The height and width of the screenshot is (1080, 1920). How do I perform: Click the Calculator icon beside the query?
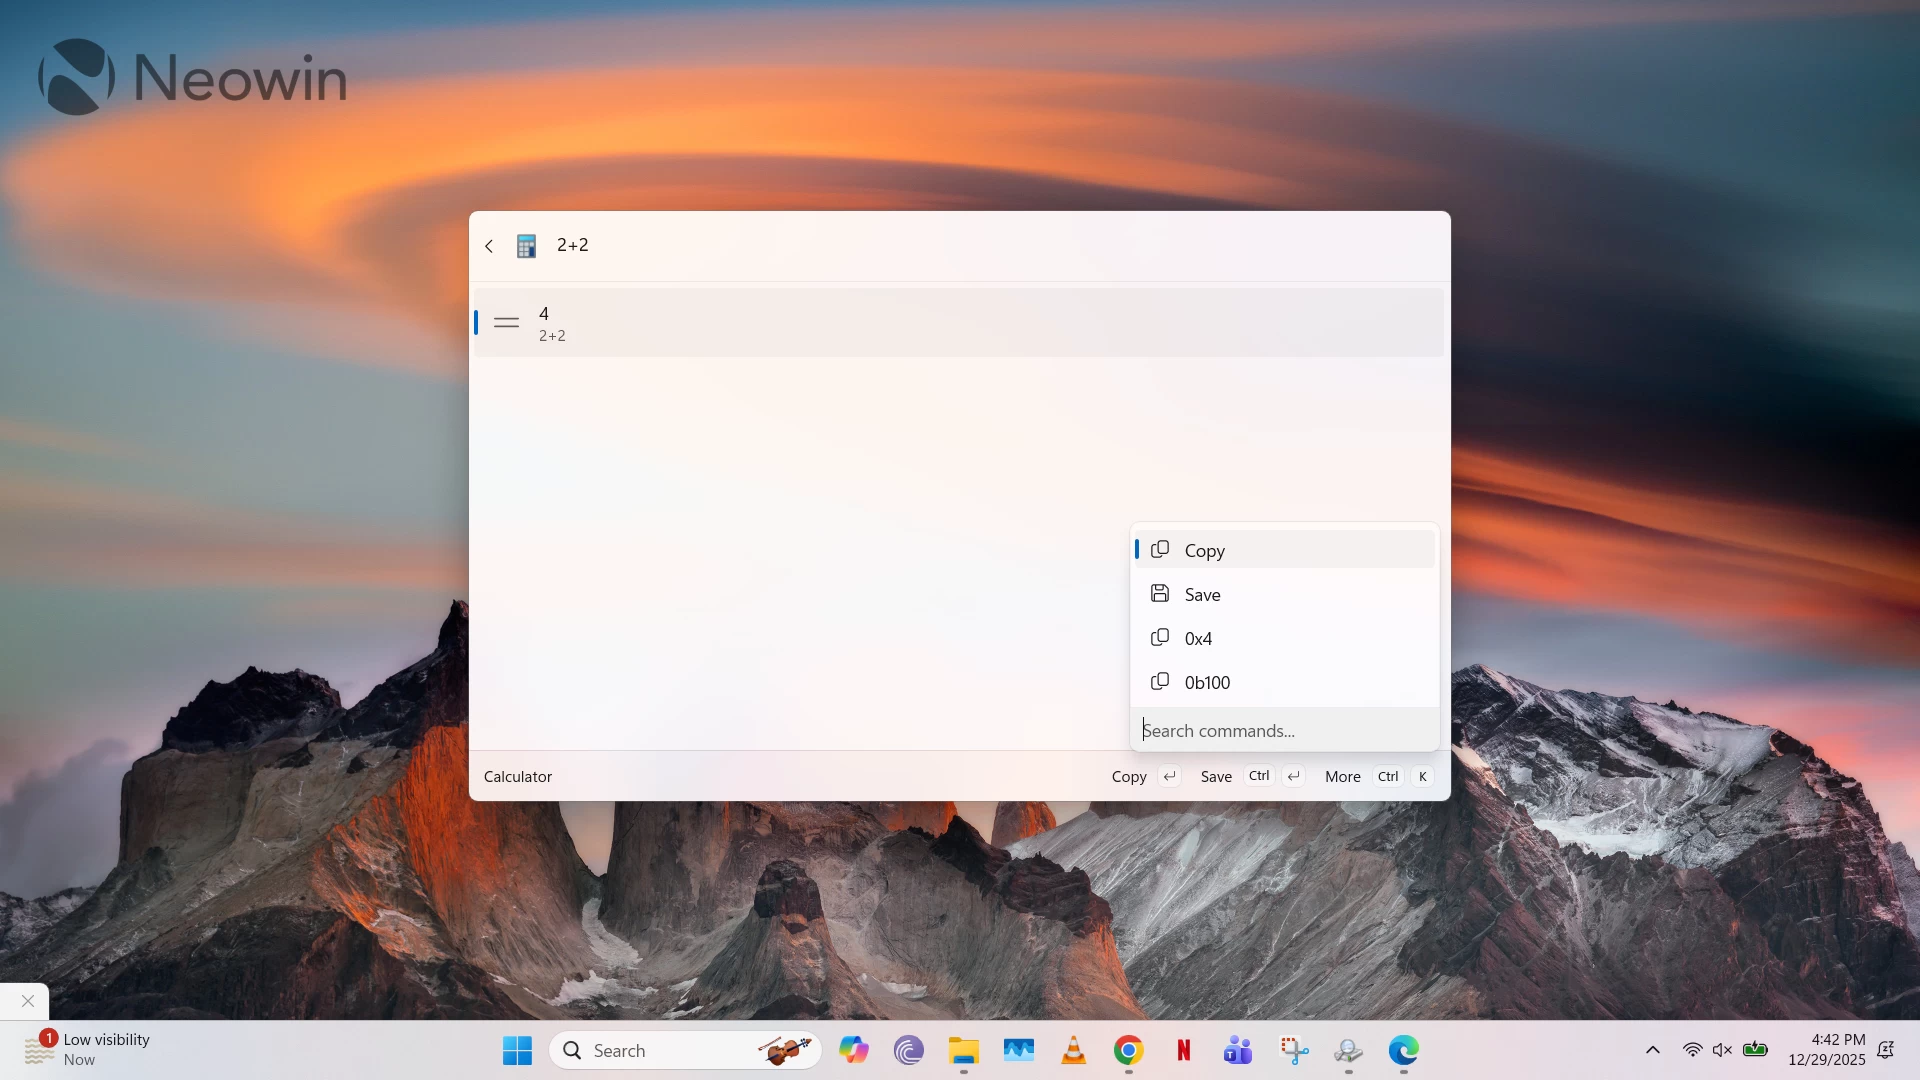click(526, 246)
